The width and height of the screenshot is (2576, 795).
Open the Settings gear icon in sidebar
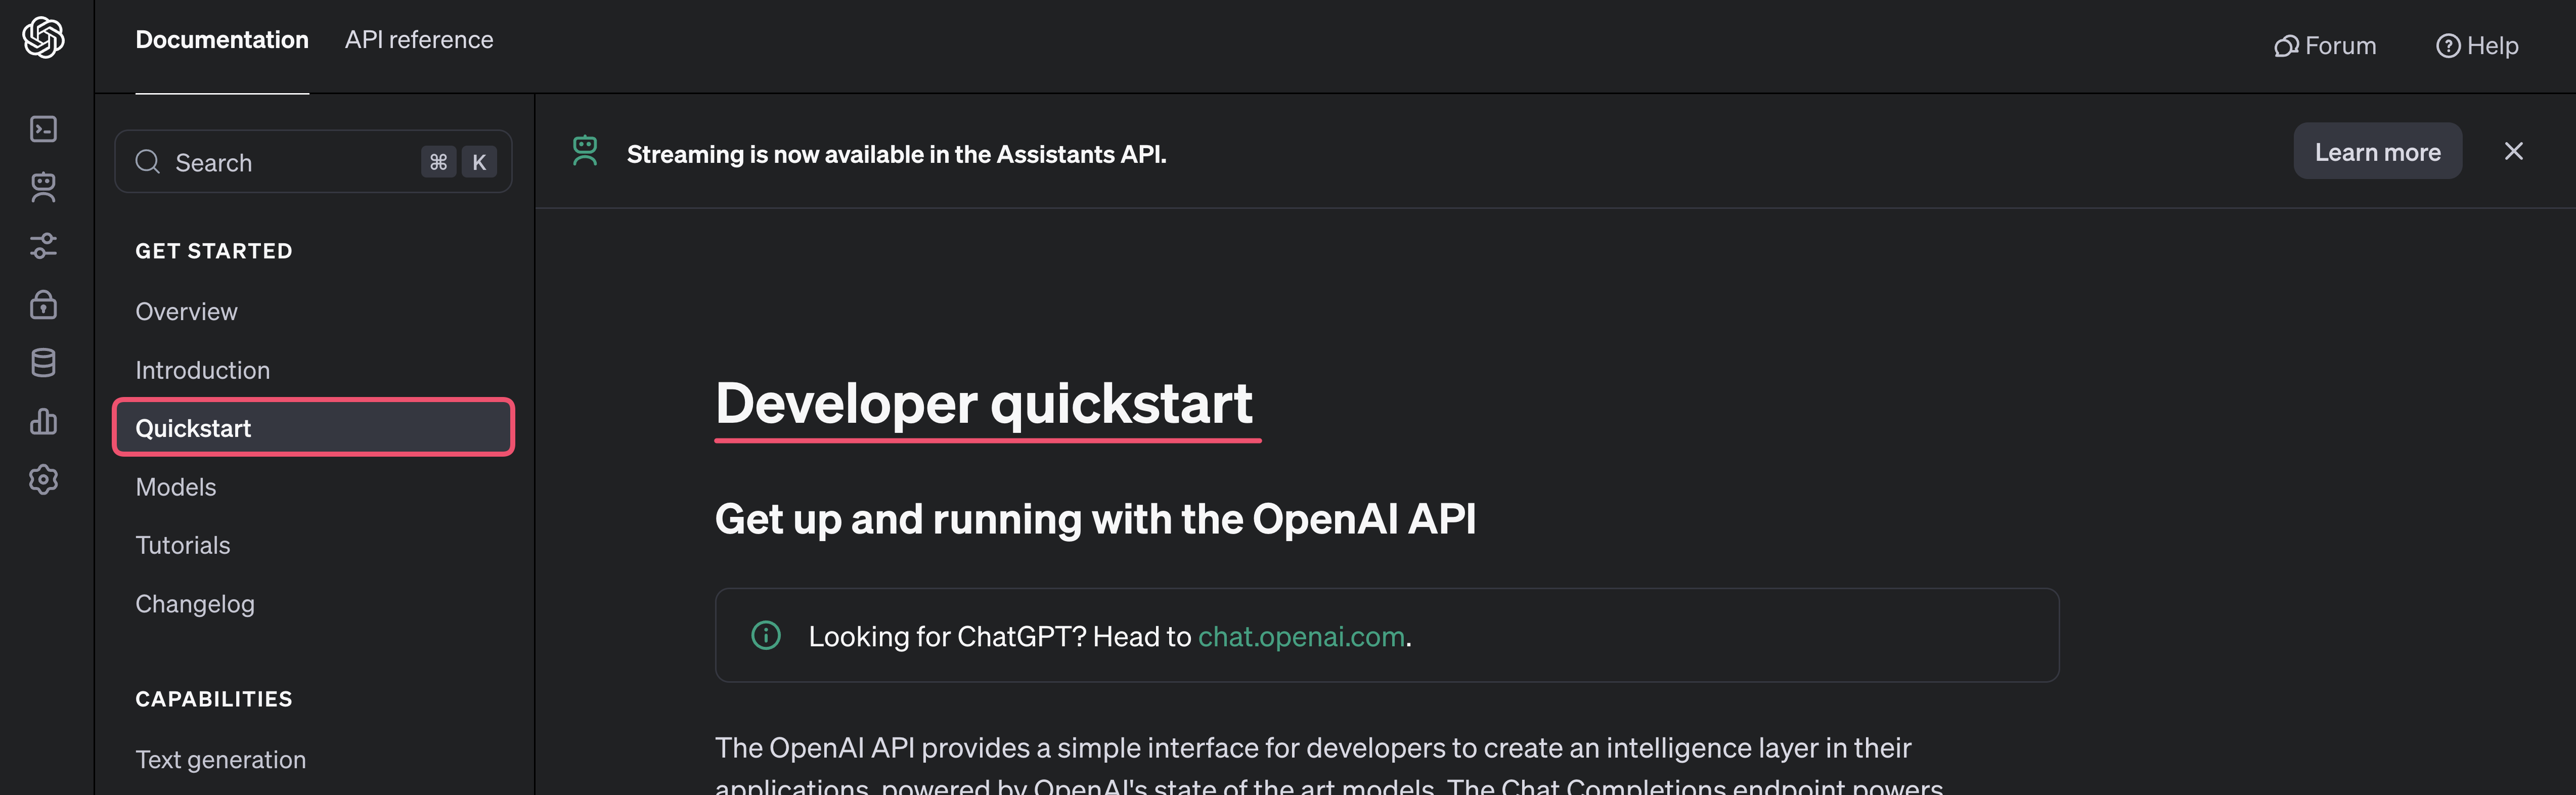(43, 479)
